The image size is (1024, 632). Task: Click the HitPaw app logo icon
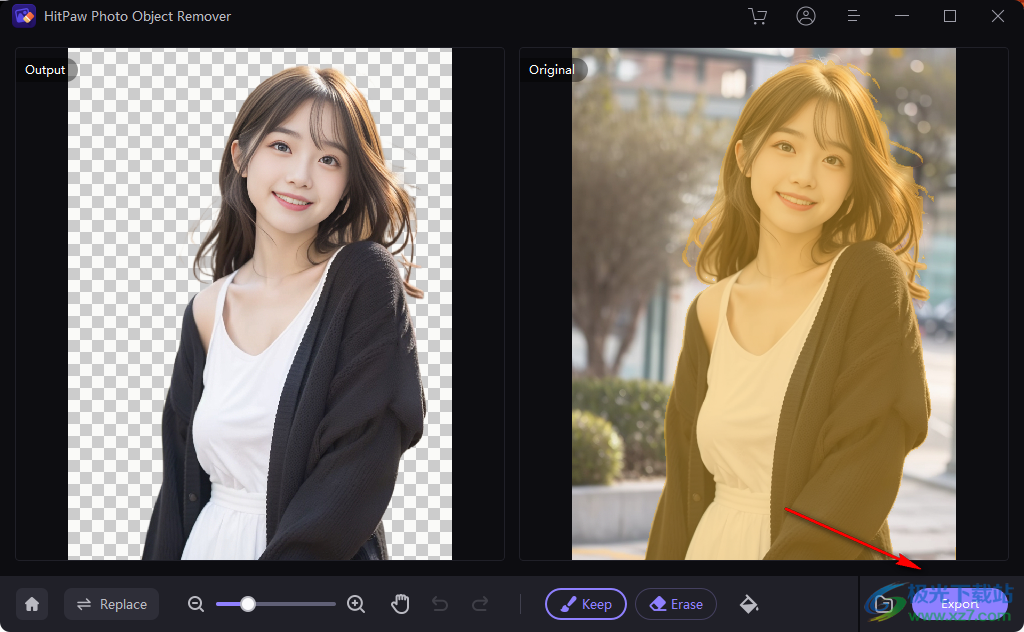coord(24,16)
